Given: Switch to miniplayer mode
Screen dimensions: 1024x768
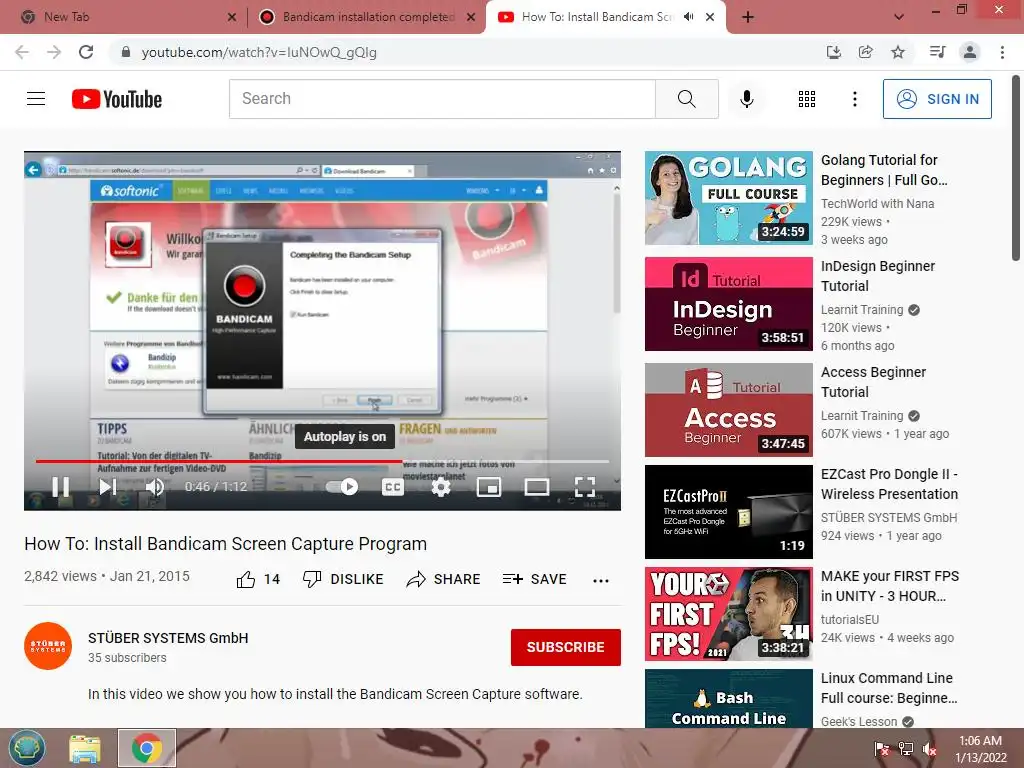Looking at the screenshot, I should [489, 487].
